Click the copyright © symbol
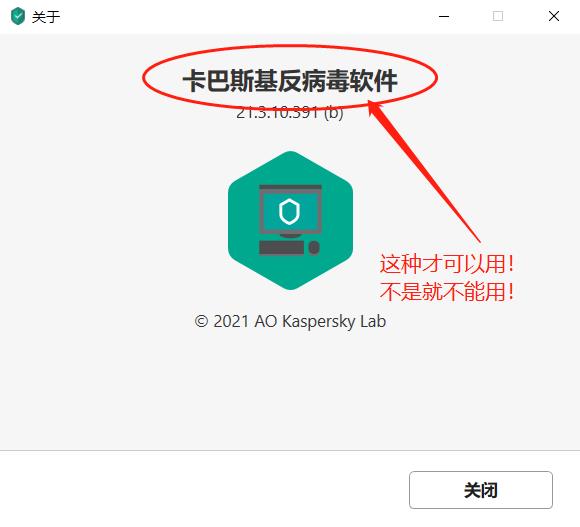580x527 pixels. [201, 321]
